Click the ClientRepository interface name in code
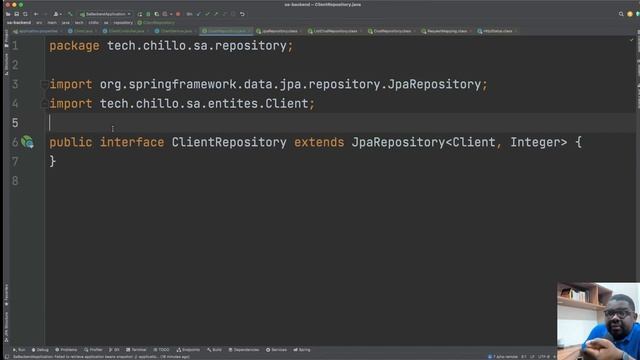The width and height of the screenshot is (640, 360). [229, 142]
